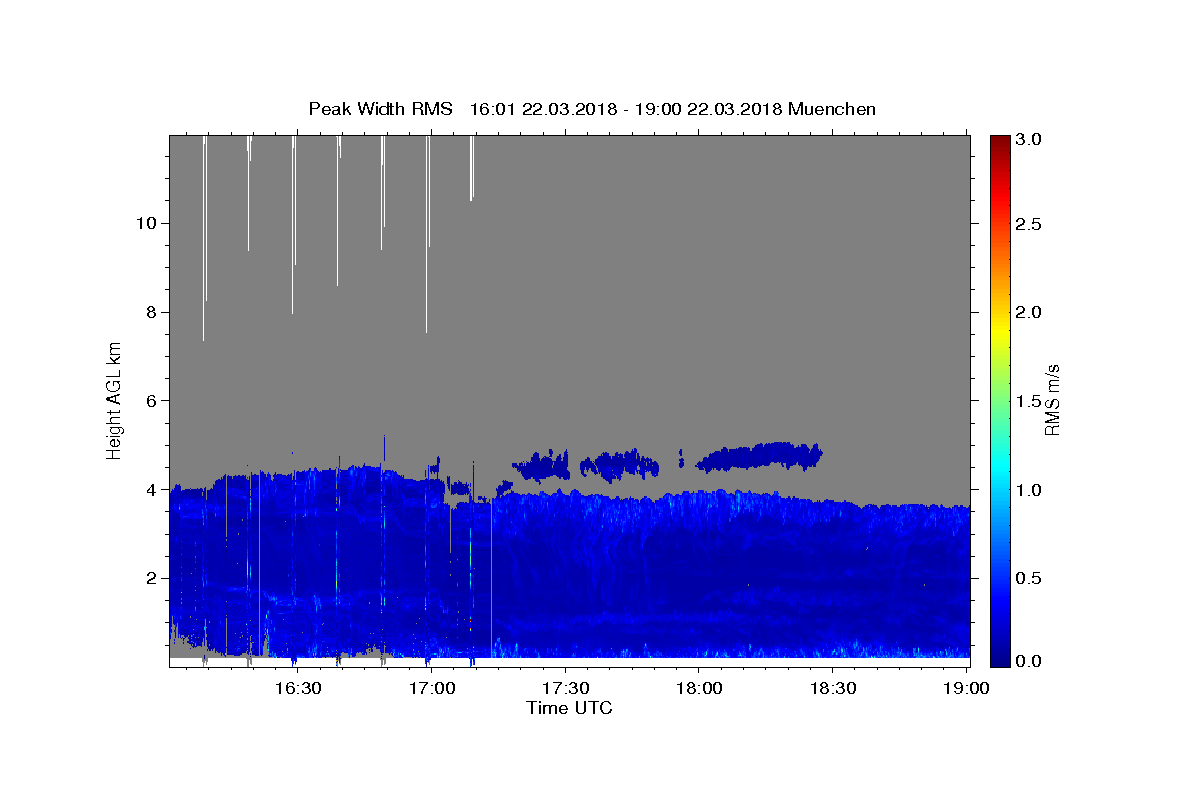Click the 16:30 time tick label
This screenshot has width=1200, height=800.
click(x=298, y=688)
